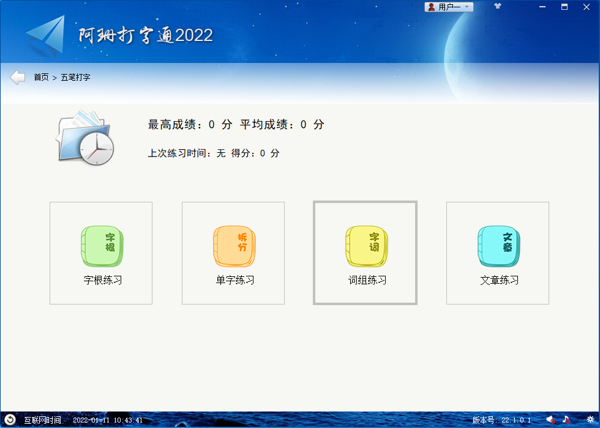Click 五笔打字 in the breadcrumb path

[75, 77]
